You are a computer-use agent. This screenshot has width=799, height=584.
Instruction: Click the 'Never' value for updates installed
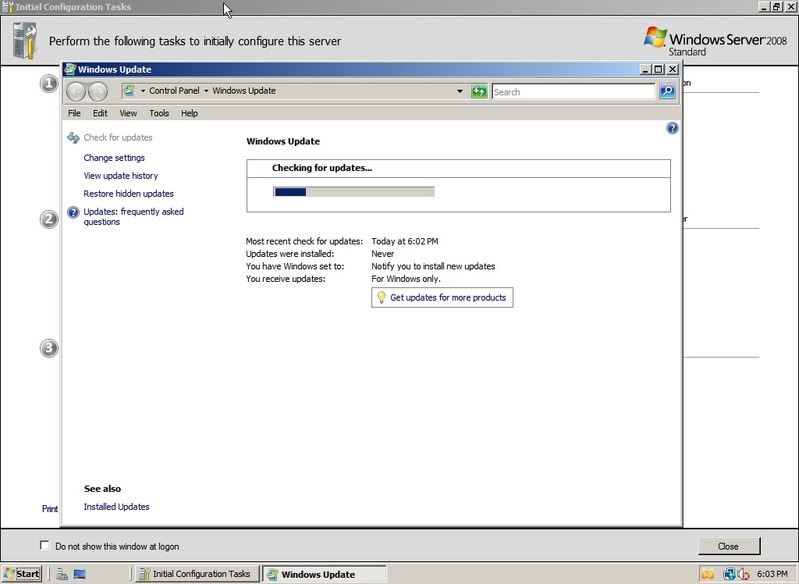point(383,254)
